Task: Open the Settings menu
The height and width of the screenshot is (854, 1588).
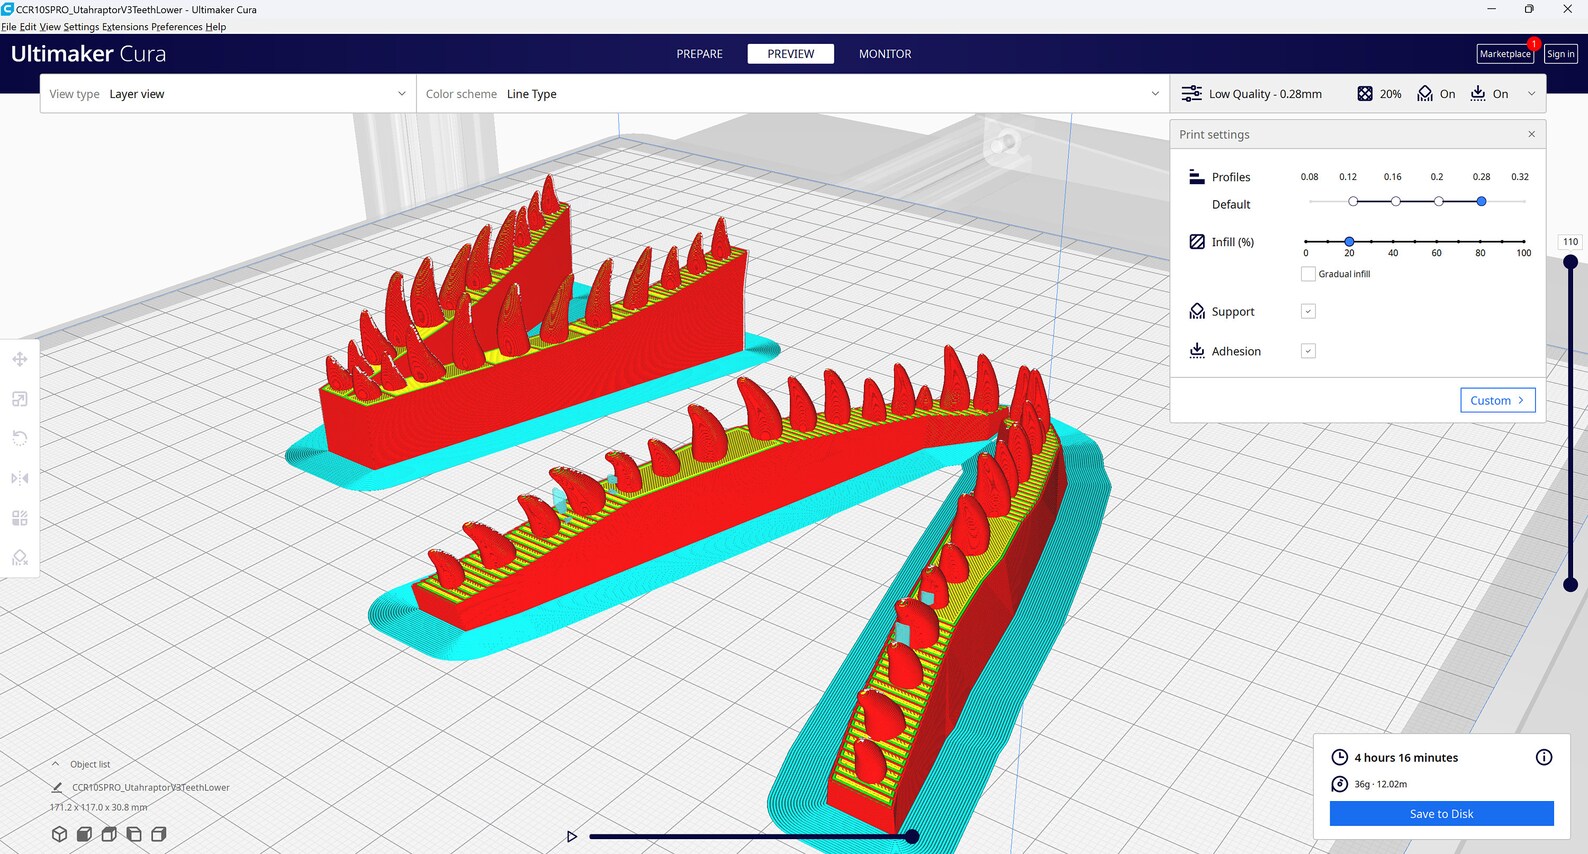Action: click(x=81, y=27)
